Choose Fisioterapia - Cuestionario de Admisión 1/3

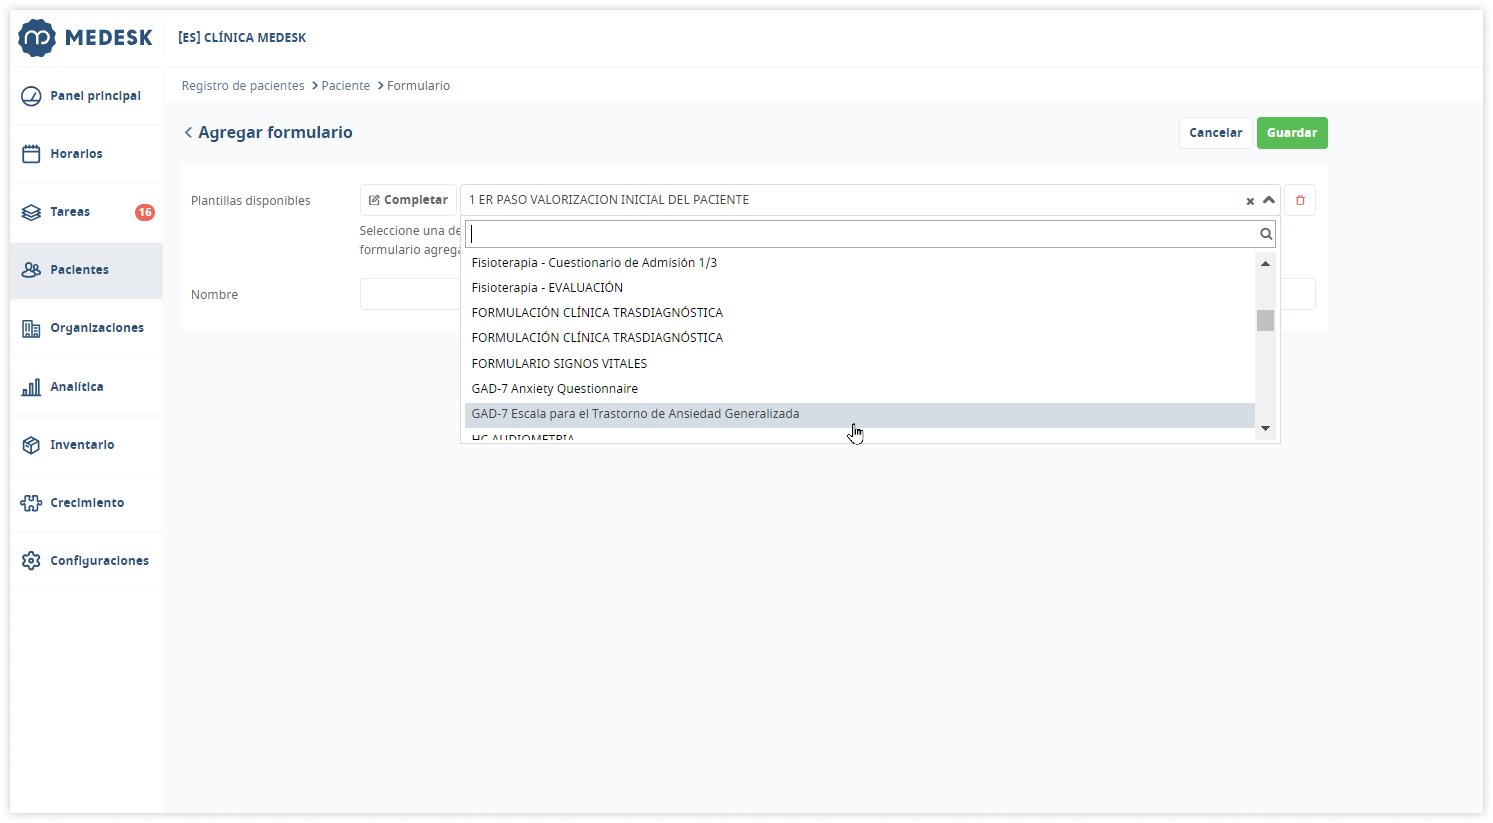tap(859, 263)
